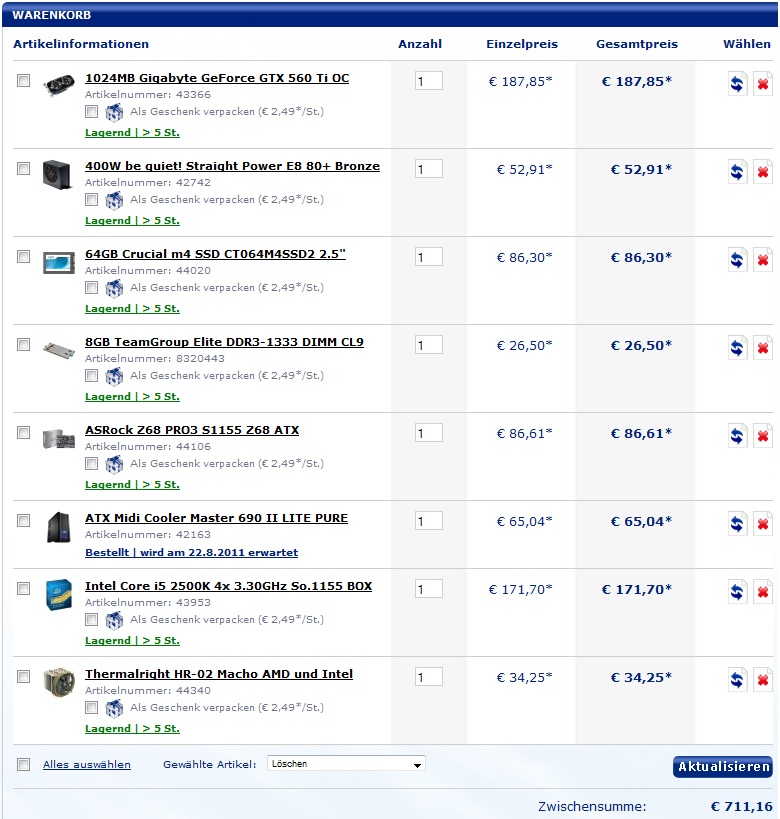The height and width of the screenshot is (819, 780).
Task: Tick the selection checkbox for the Intel Core i5 2500K
Action: pos(24,589)
